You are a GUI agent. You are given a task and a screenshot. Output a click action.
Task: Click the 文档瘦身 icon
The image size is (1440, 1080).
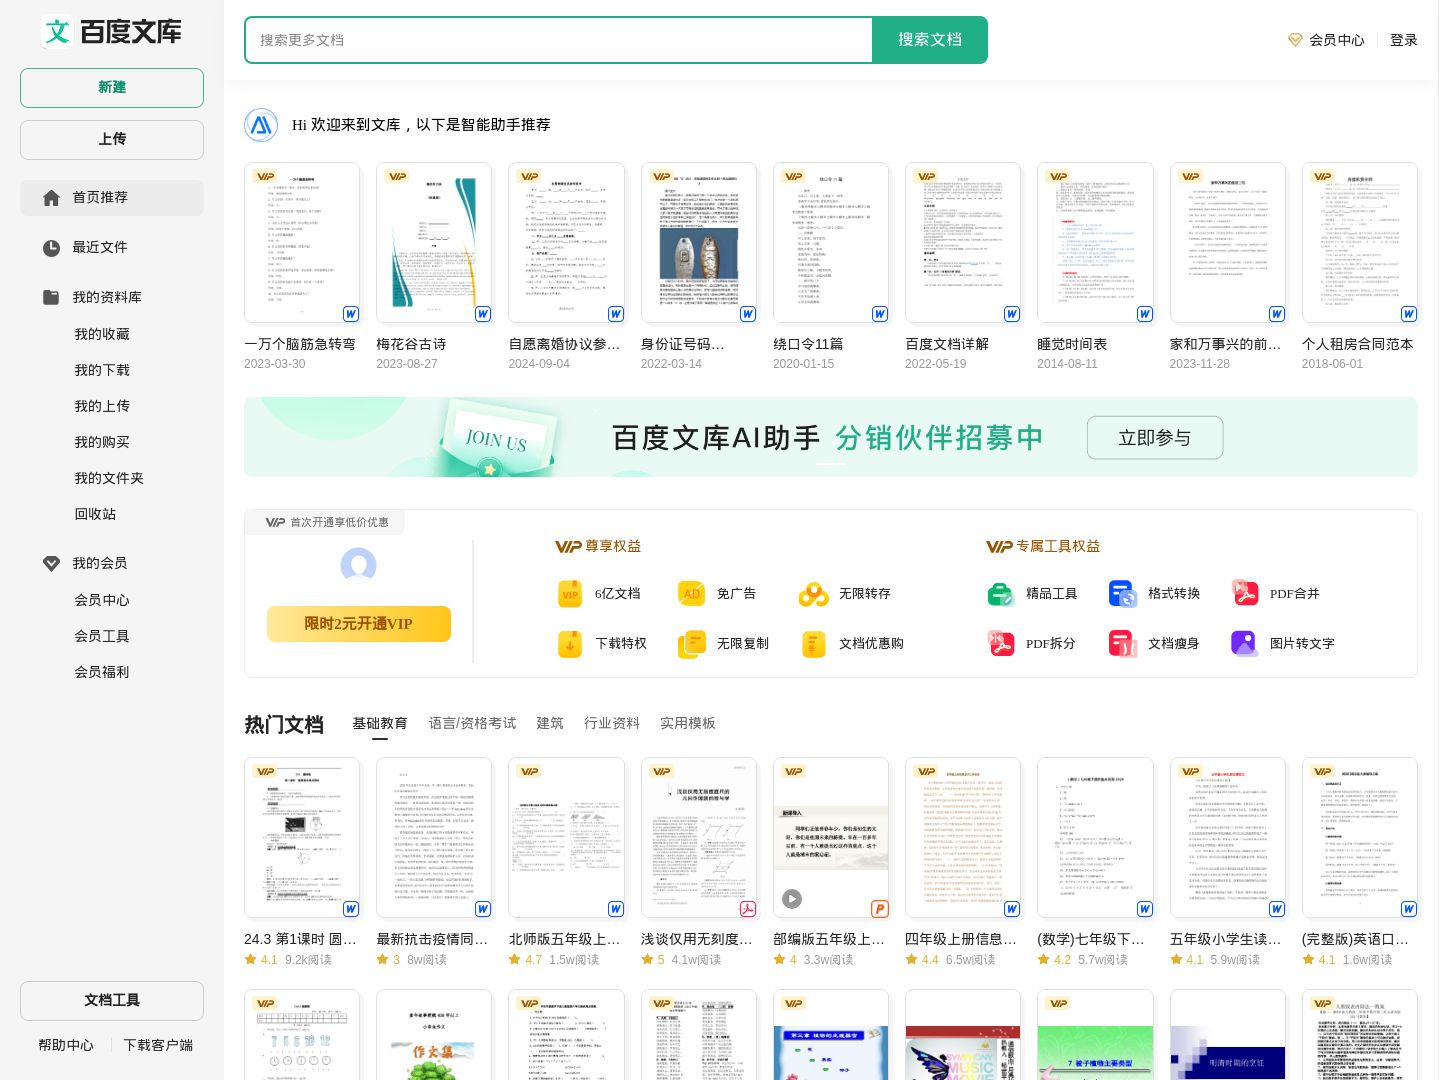[x=1123, y=644]
